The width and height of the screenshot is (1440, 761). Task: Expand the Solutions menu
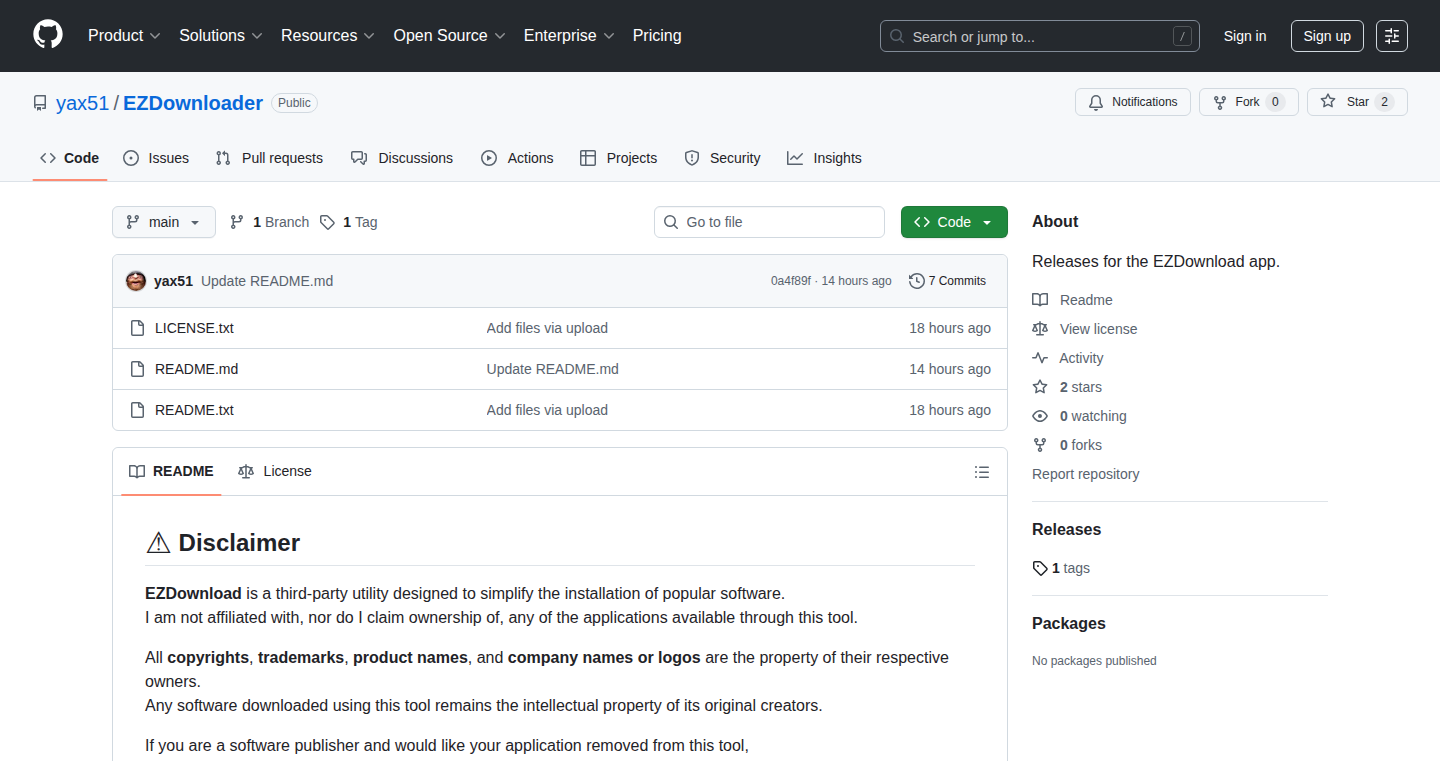click(x=220, y=35)
